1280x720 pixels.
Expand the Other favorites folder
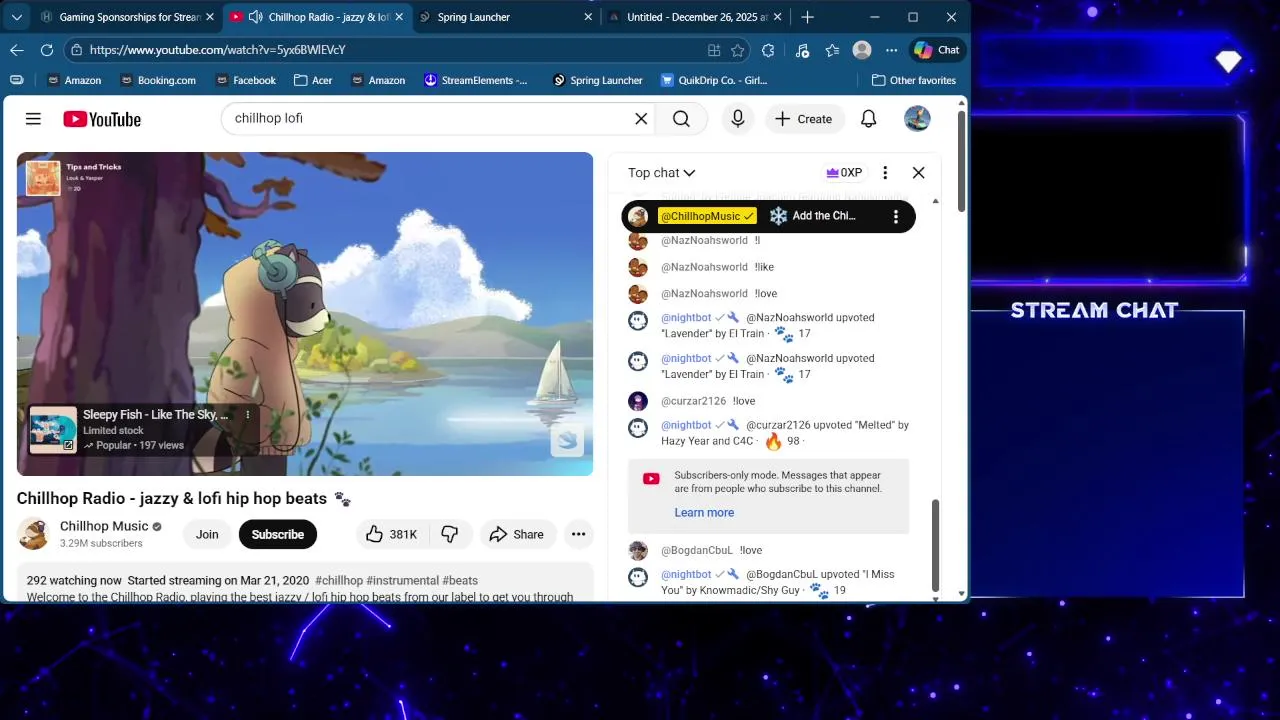pos(914,80)
